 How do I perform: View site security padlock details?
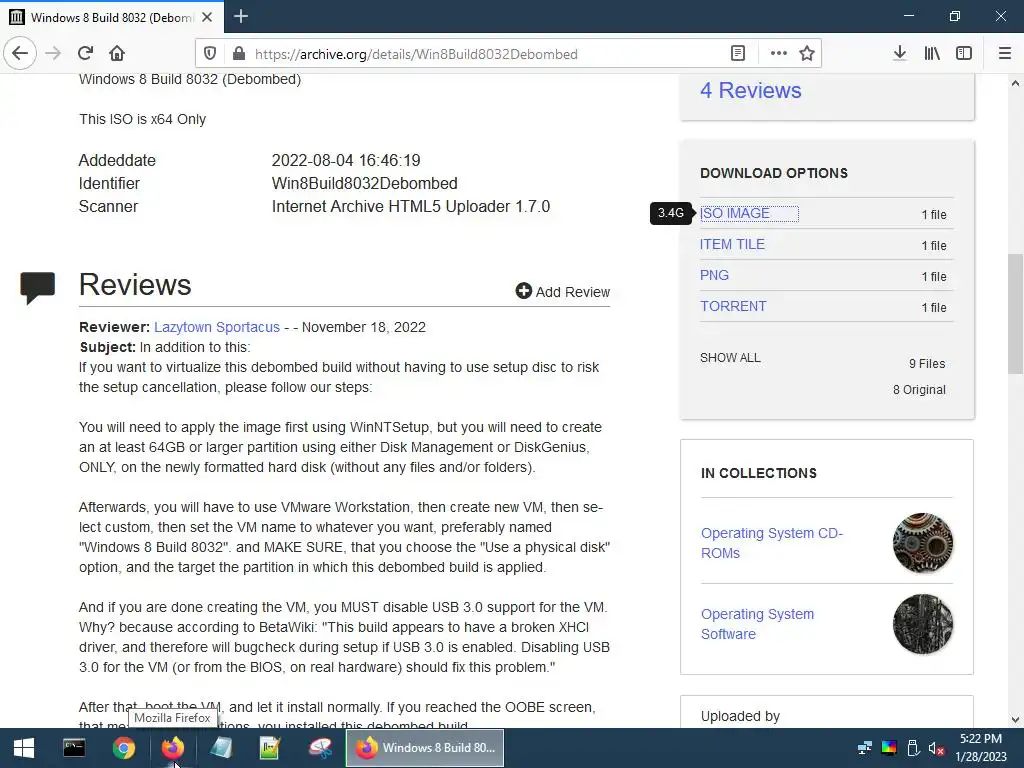click(238, 54)
